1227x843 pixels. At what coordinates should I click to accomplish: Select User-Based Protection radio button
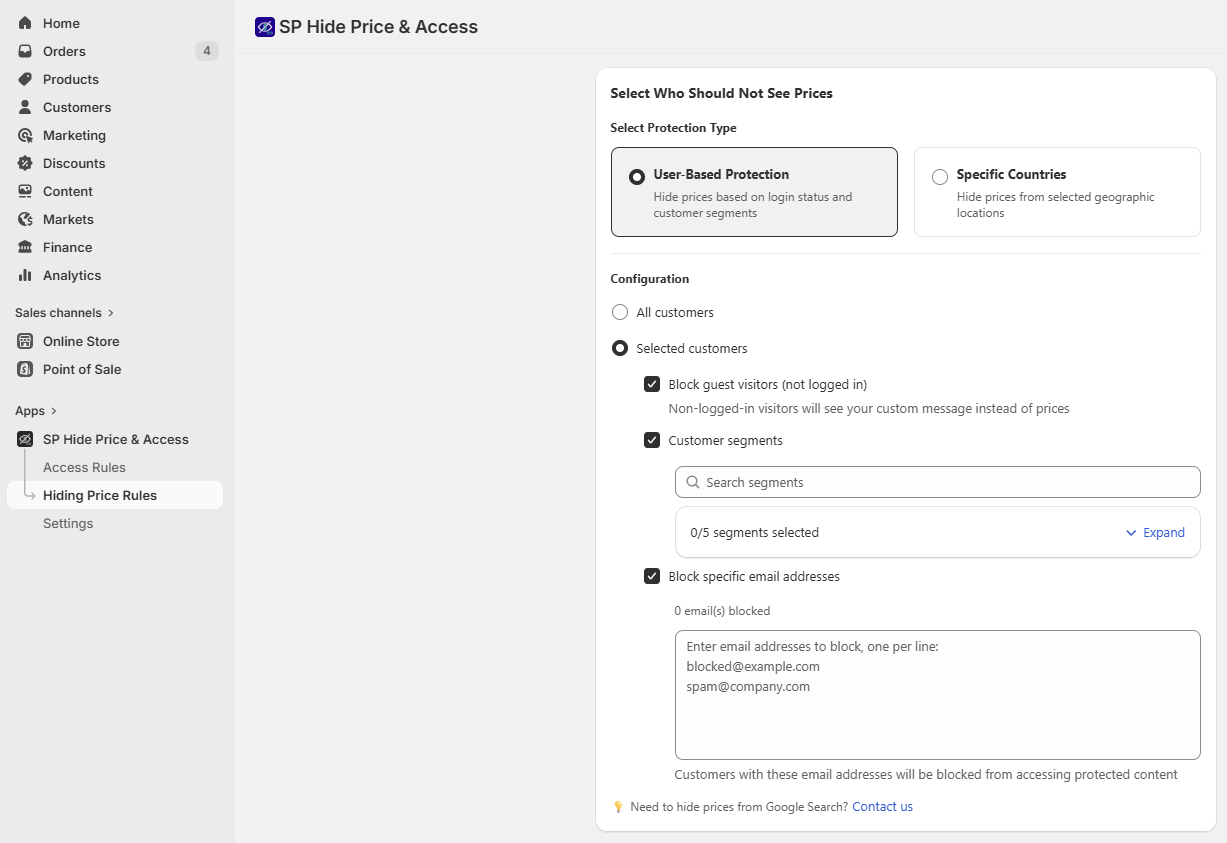637,177
